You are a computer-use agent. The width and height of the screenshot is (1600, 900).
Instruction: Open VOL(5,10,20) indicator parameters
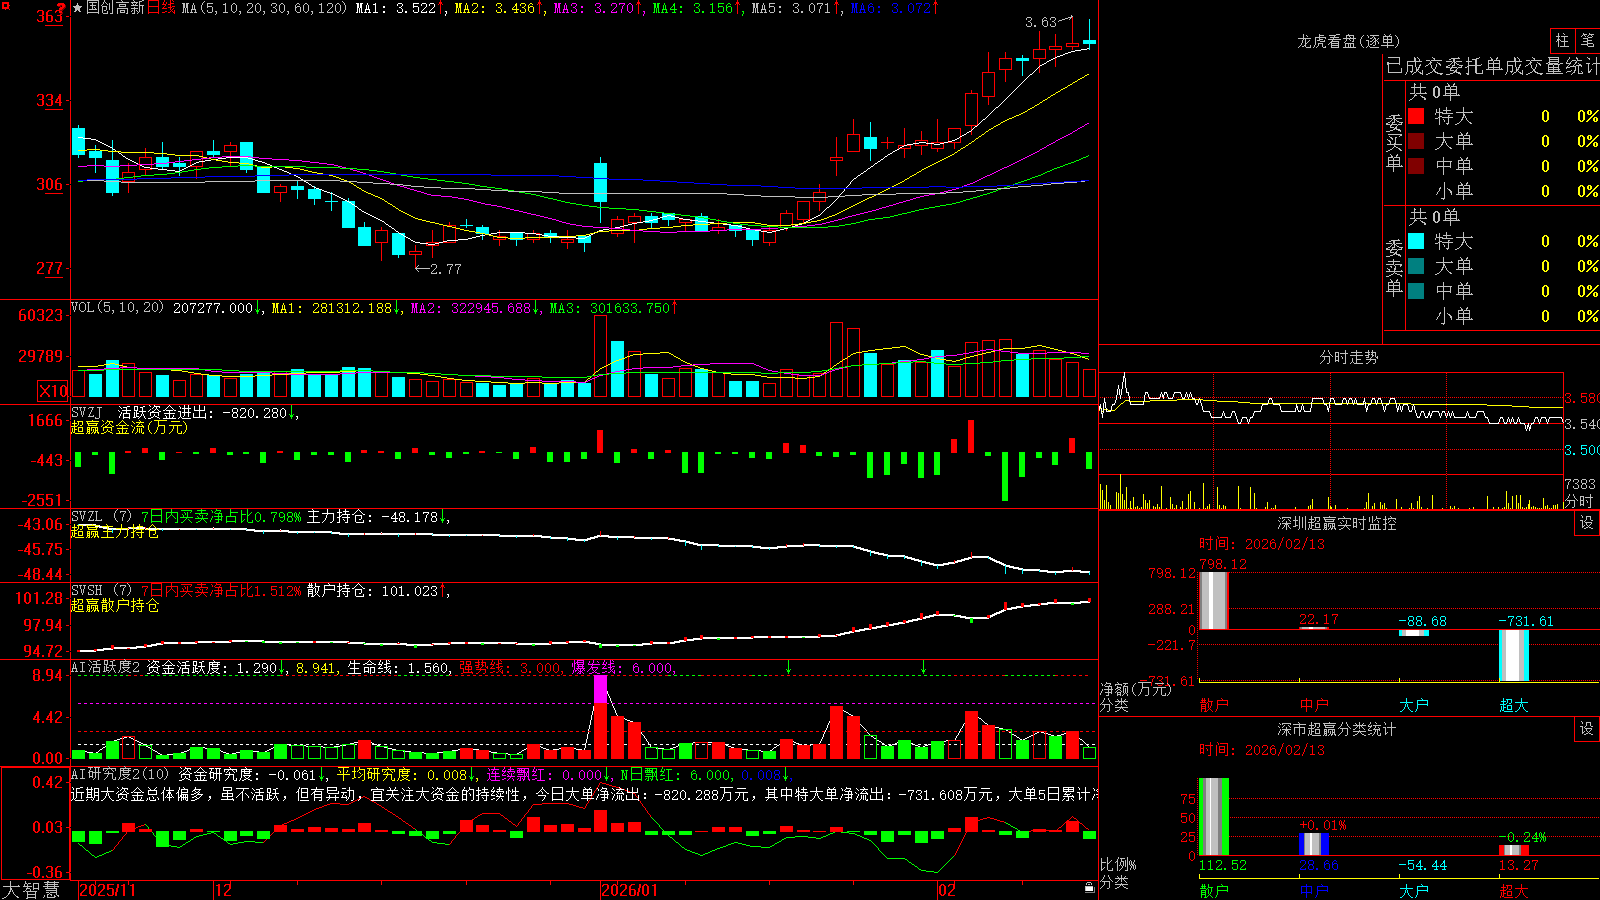[x=117, y=308]
